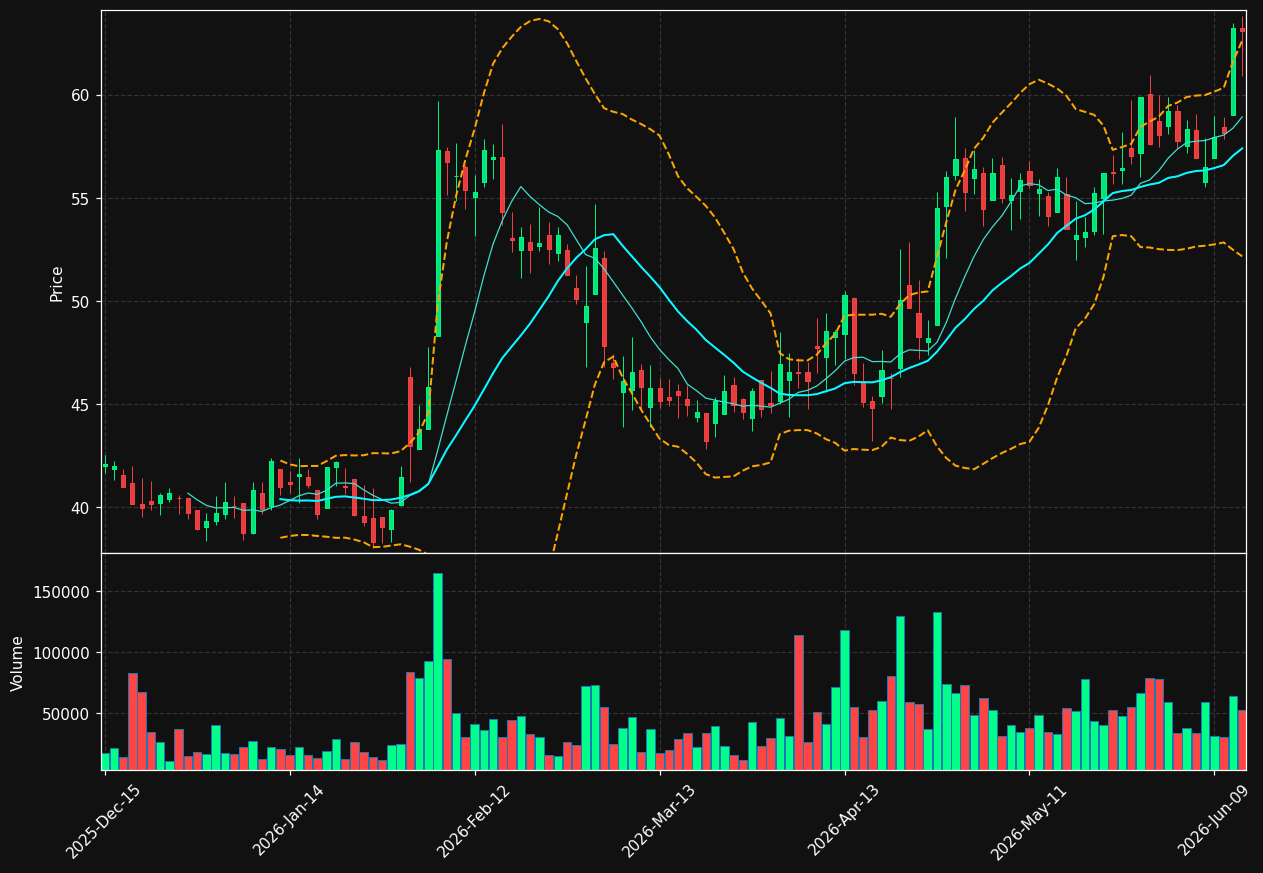This screenshot has height=873, width=1263.
Task: Click the tall green candle rising to 57
Action: (x=438, y=243)
